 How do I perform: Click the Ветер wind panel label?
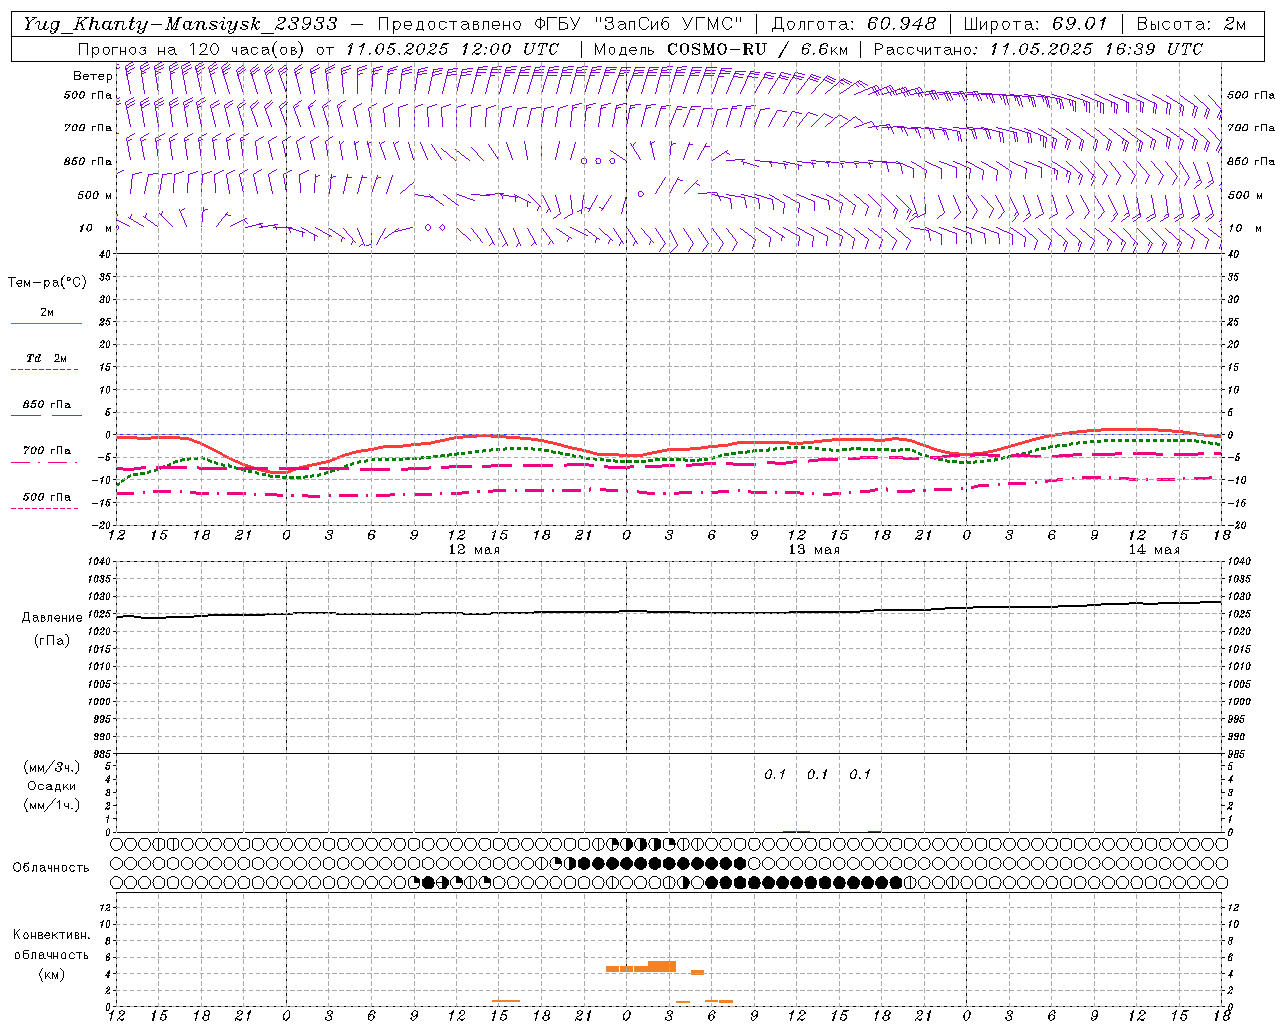click(x=92, y=76)
